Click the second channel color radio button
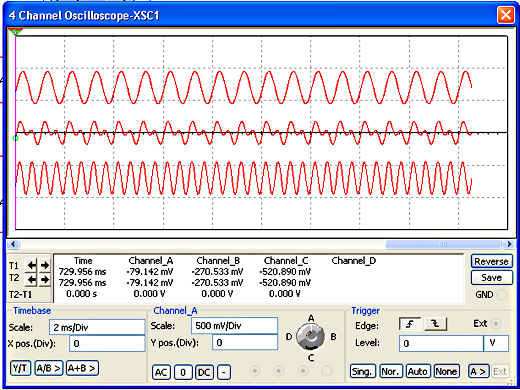 point(279,371)
